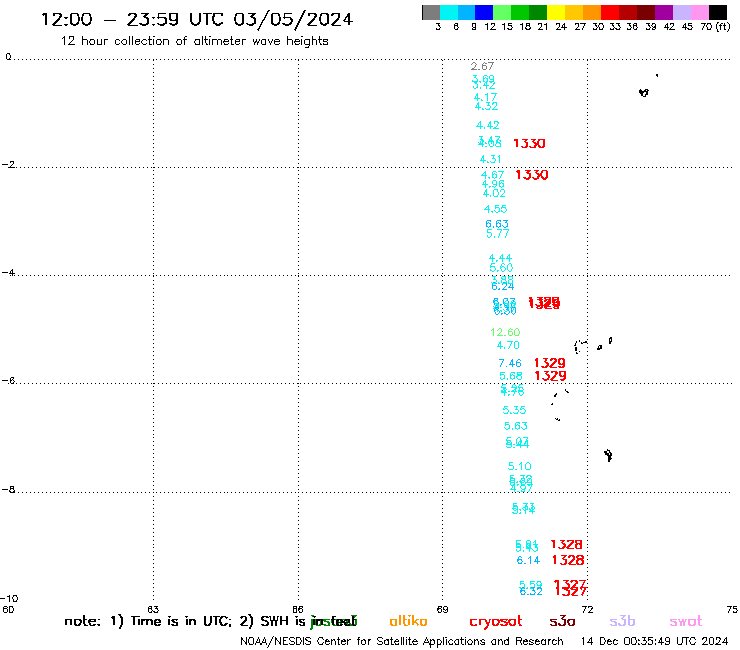Click the wave height value '4.32'
The height and width of the screenshot is (650, 740).
coord(487,106)
